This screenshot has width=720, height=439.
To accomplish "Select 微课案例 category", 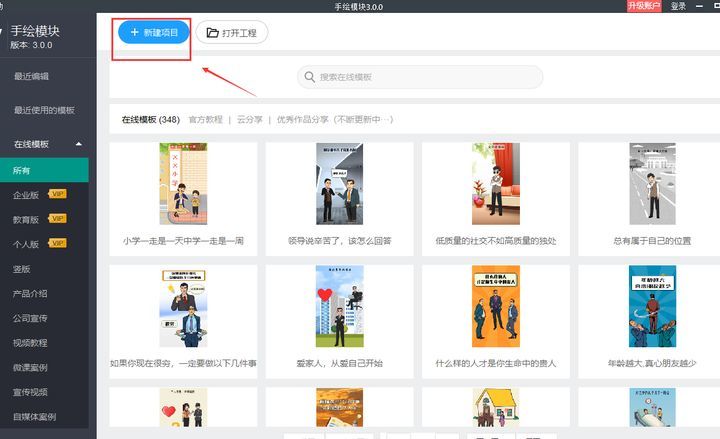I will tap(30, 367).
